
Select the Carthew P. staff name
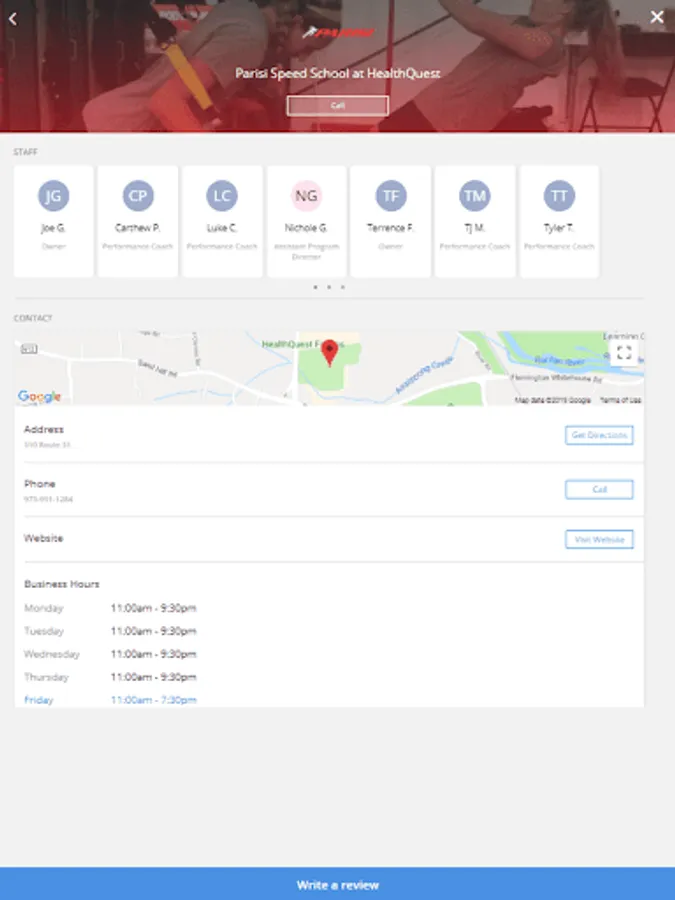138,228
